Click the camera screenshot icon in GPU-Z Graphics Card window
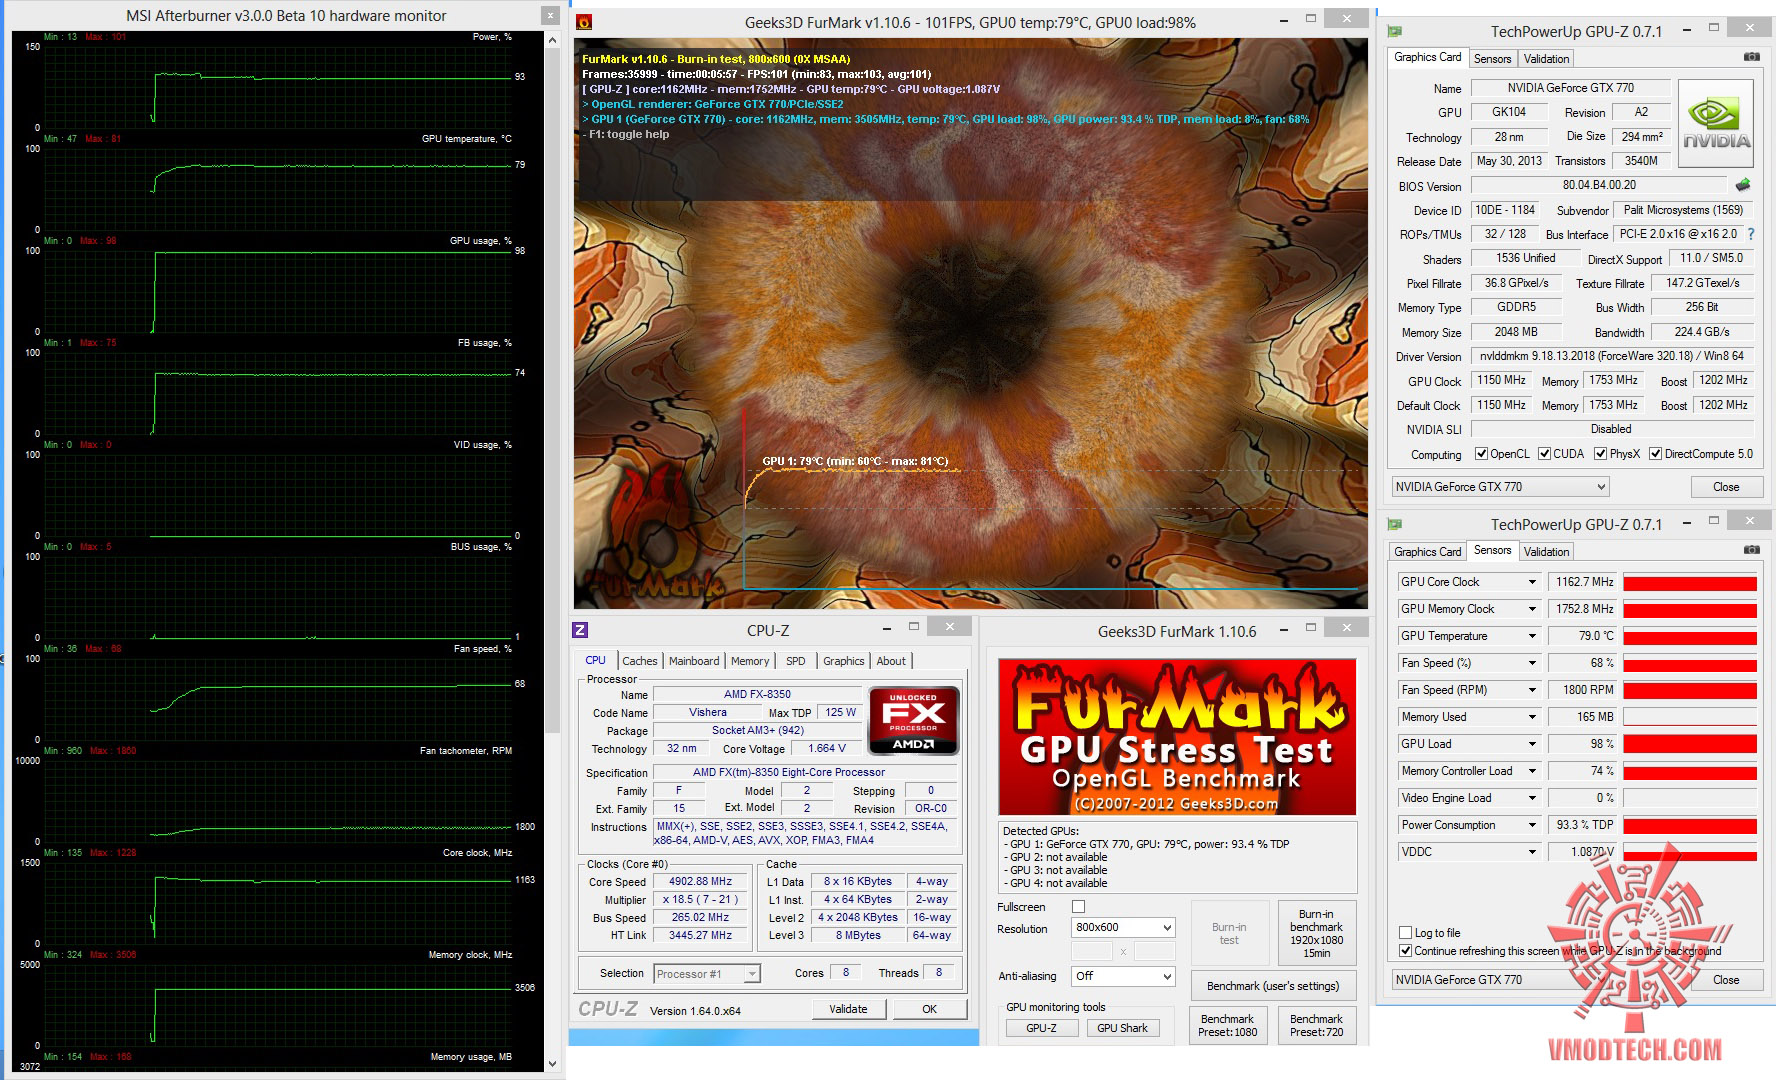The width and height of the screenshot is (1776, 1080). (x=1751, y=57)
